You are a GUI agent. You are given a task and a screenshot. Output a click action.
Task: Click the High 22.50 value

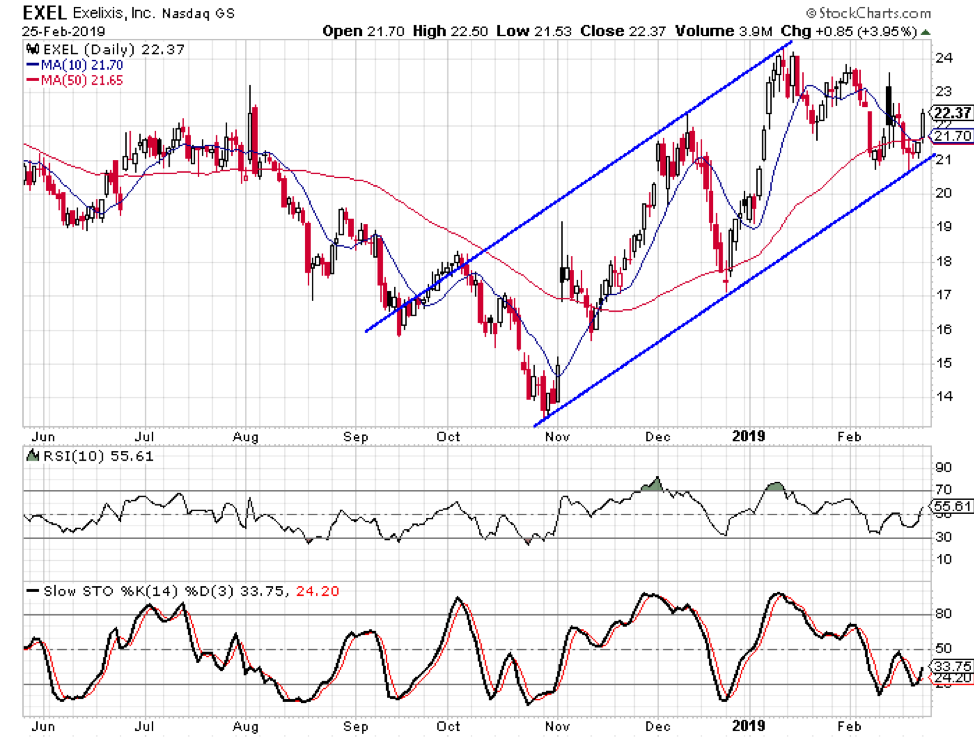pyautogui.click(x=450, y=31)
